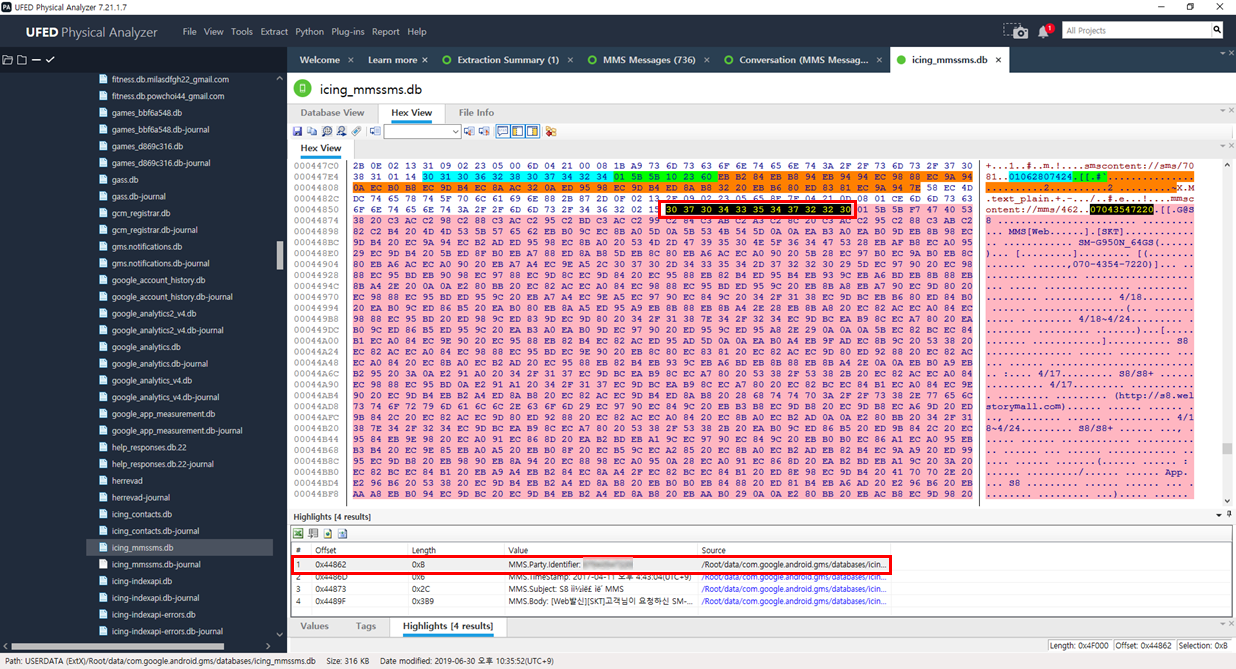The height and width of the screenshot is (669, 1236).
Task: Open the Python menu
Action: 310,32
